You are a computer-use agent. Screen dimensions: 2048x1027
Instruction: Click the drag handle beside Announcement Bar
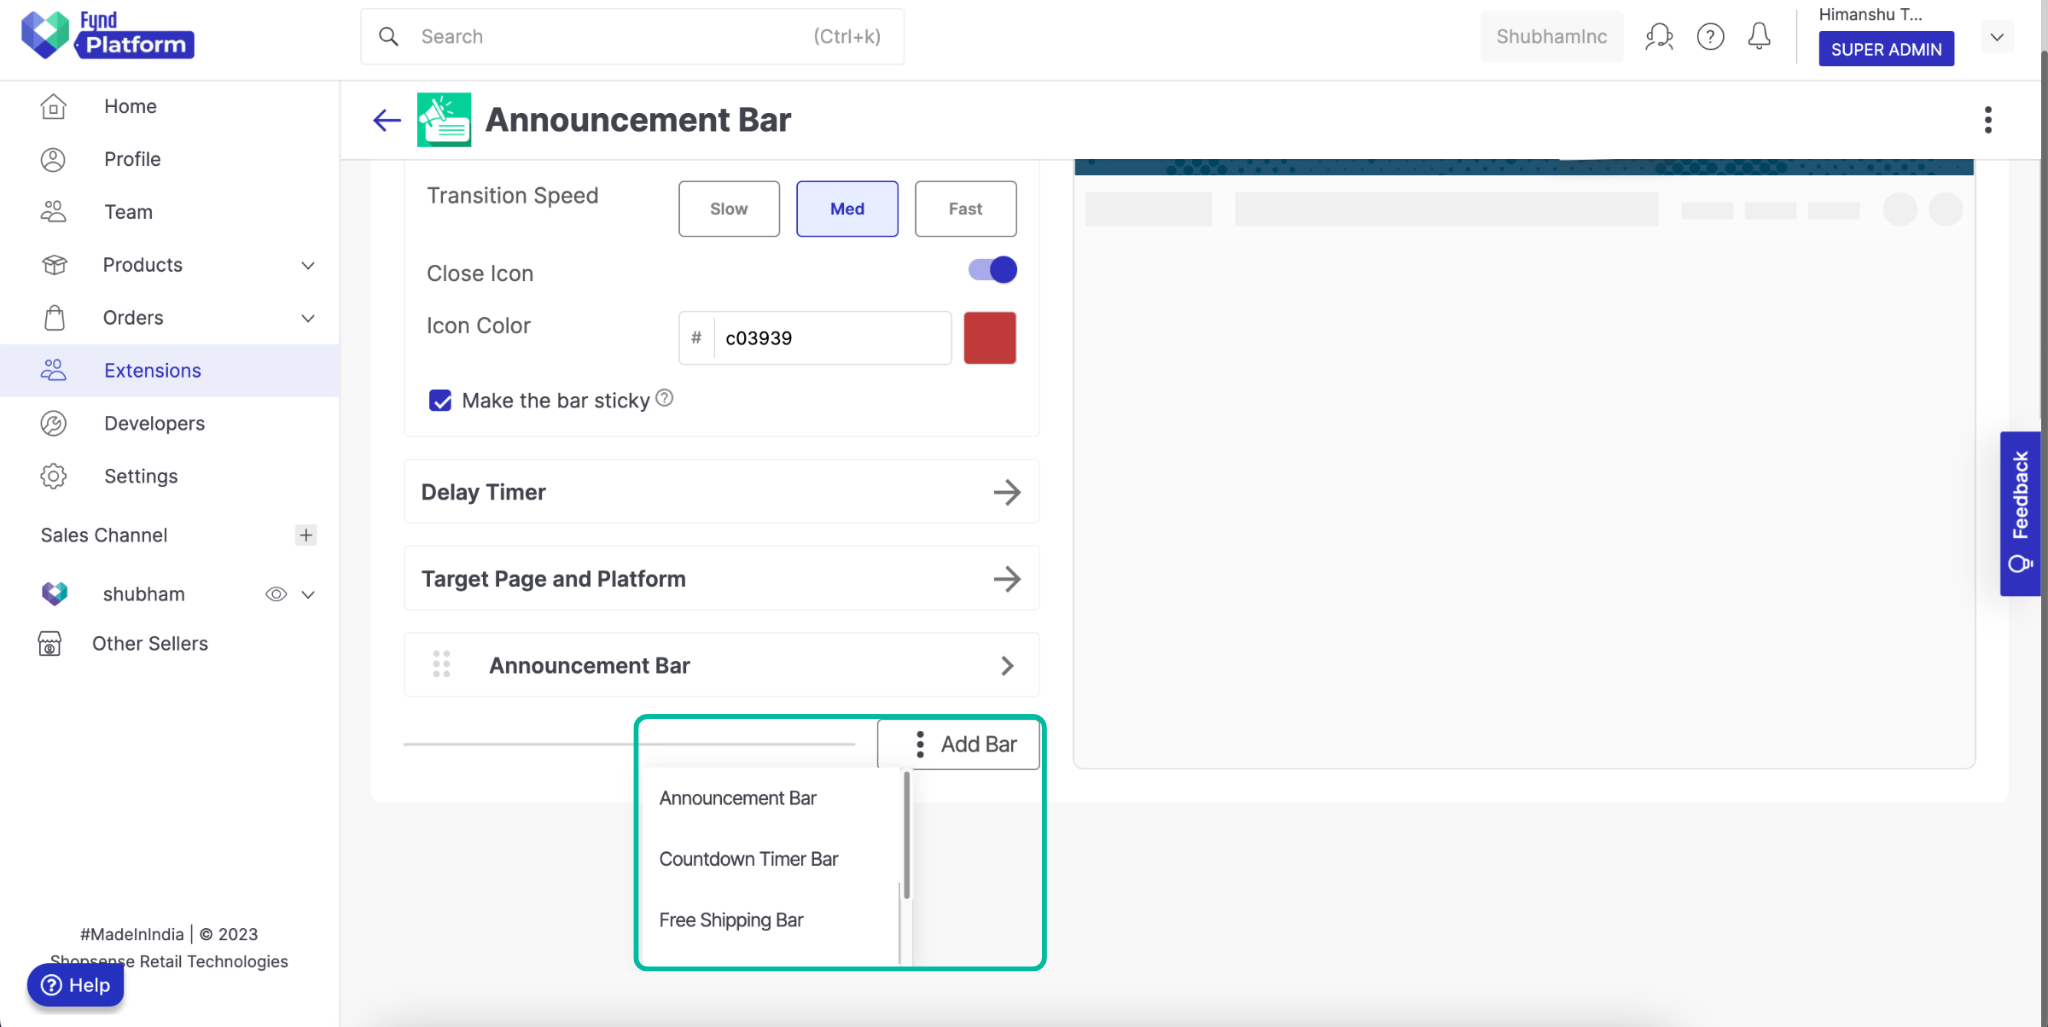pos(441,664)
